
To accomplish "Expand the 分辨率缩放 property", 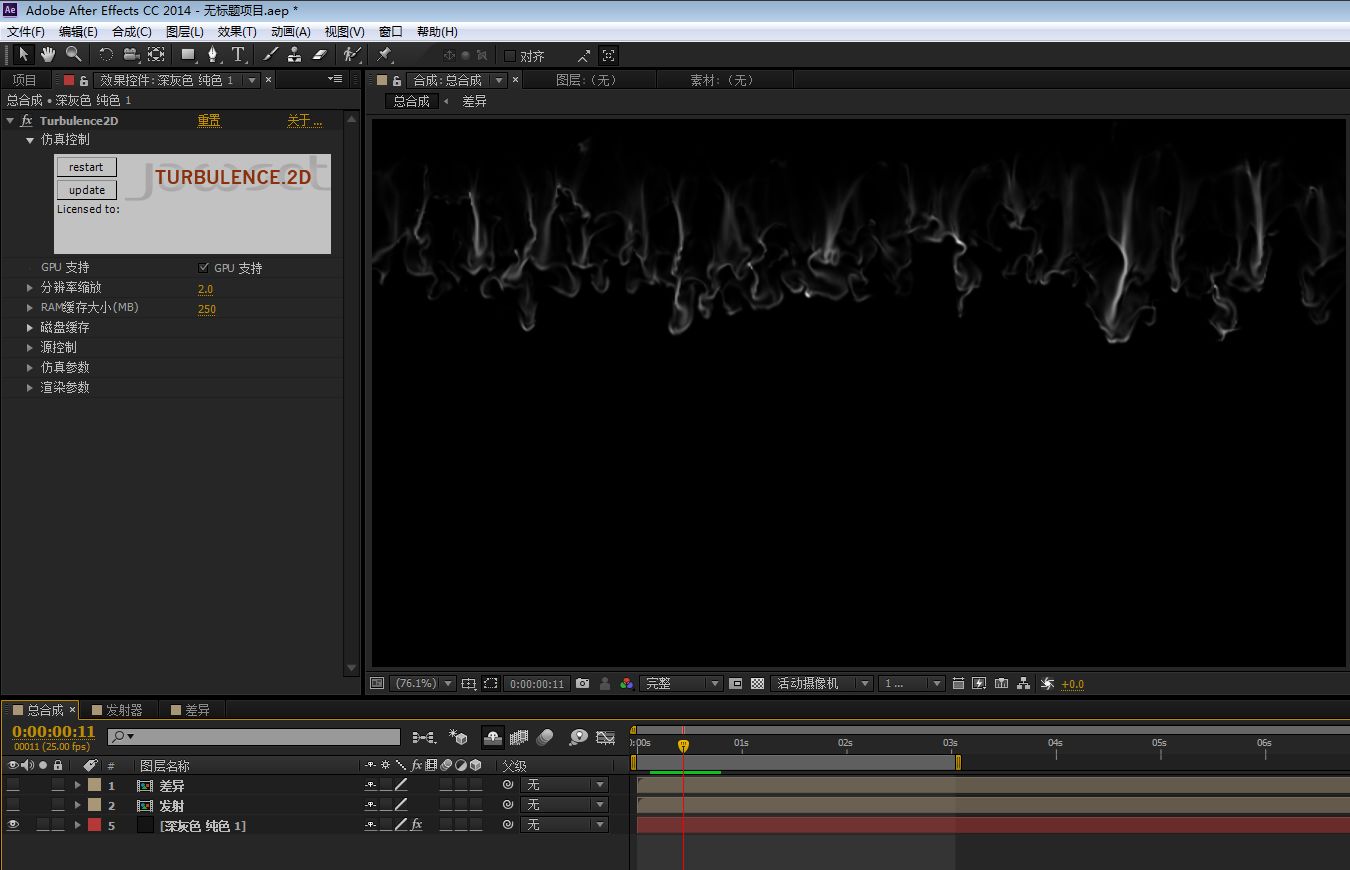I will (30, 288).
